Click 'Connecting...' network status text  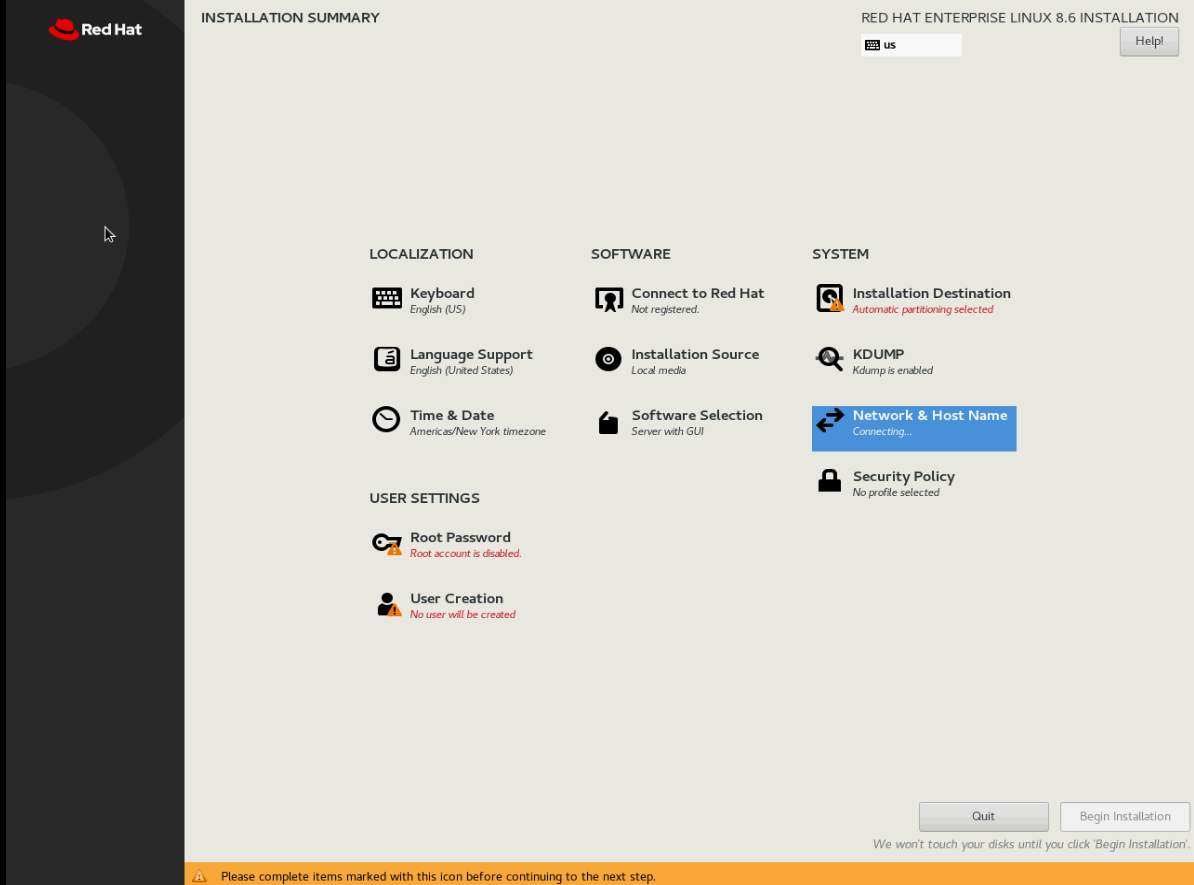pos(882,432)
